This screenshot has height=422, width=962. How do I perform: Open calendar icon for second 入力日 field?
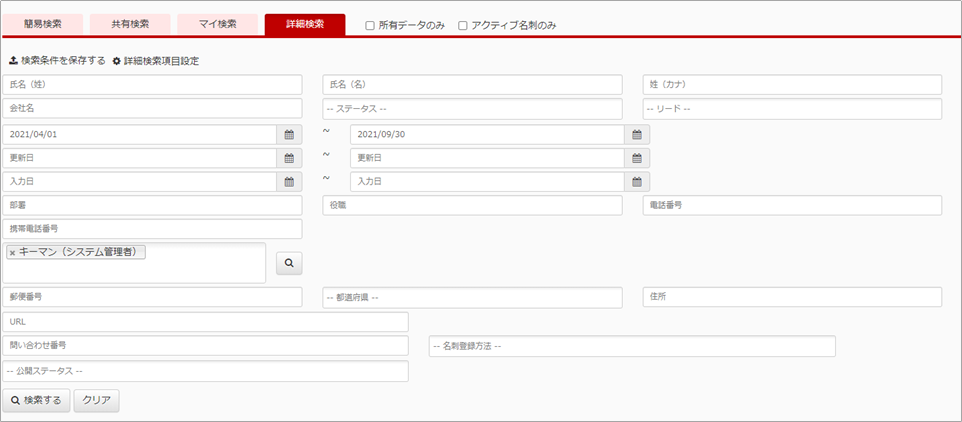tap(637, 182)
